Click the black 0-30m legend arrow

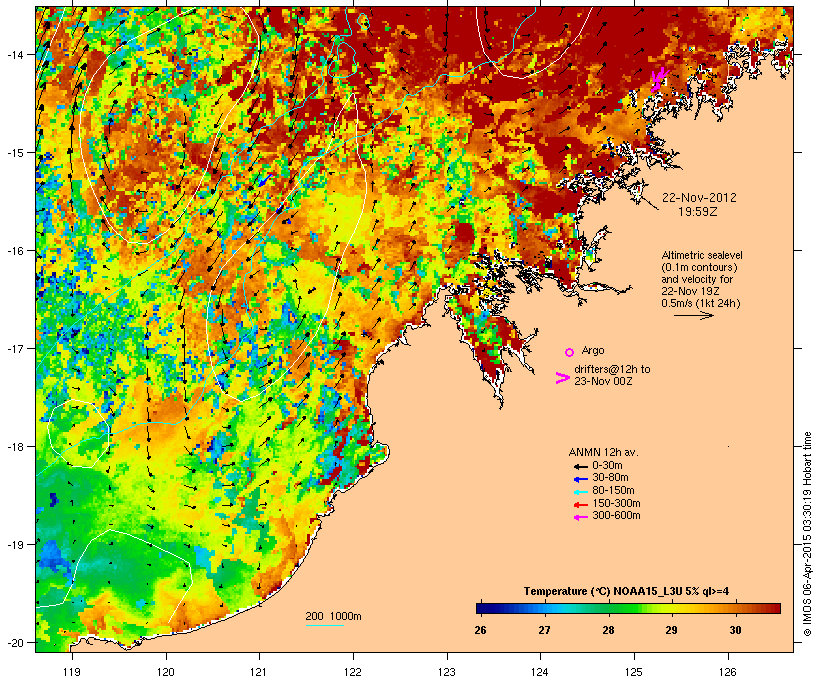click(x=580, y=467)
